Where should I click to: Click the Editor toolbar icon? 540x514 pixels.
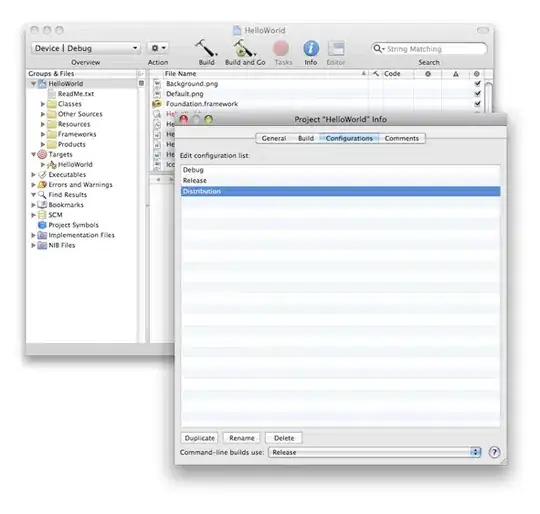[x=336, y=49]
